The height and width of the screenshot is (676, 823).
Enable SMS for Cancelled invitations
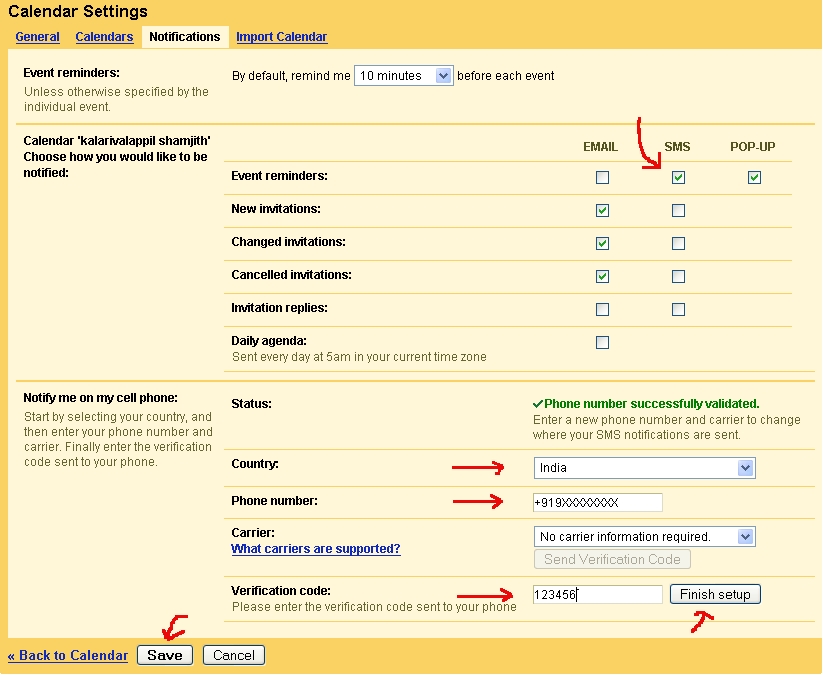coord(678,277)
